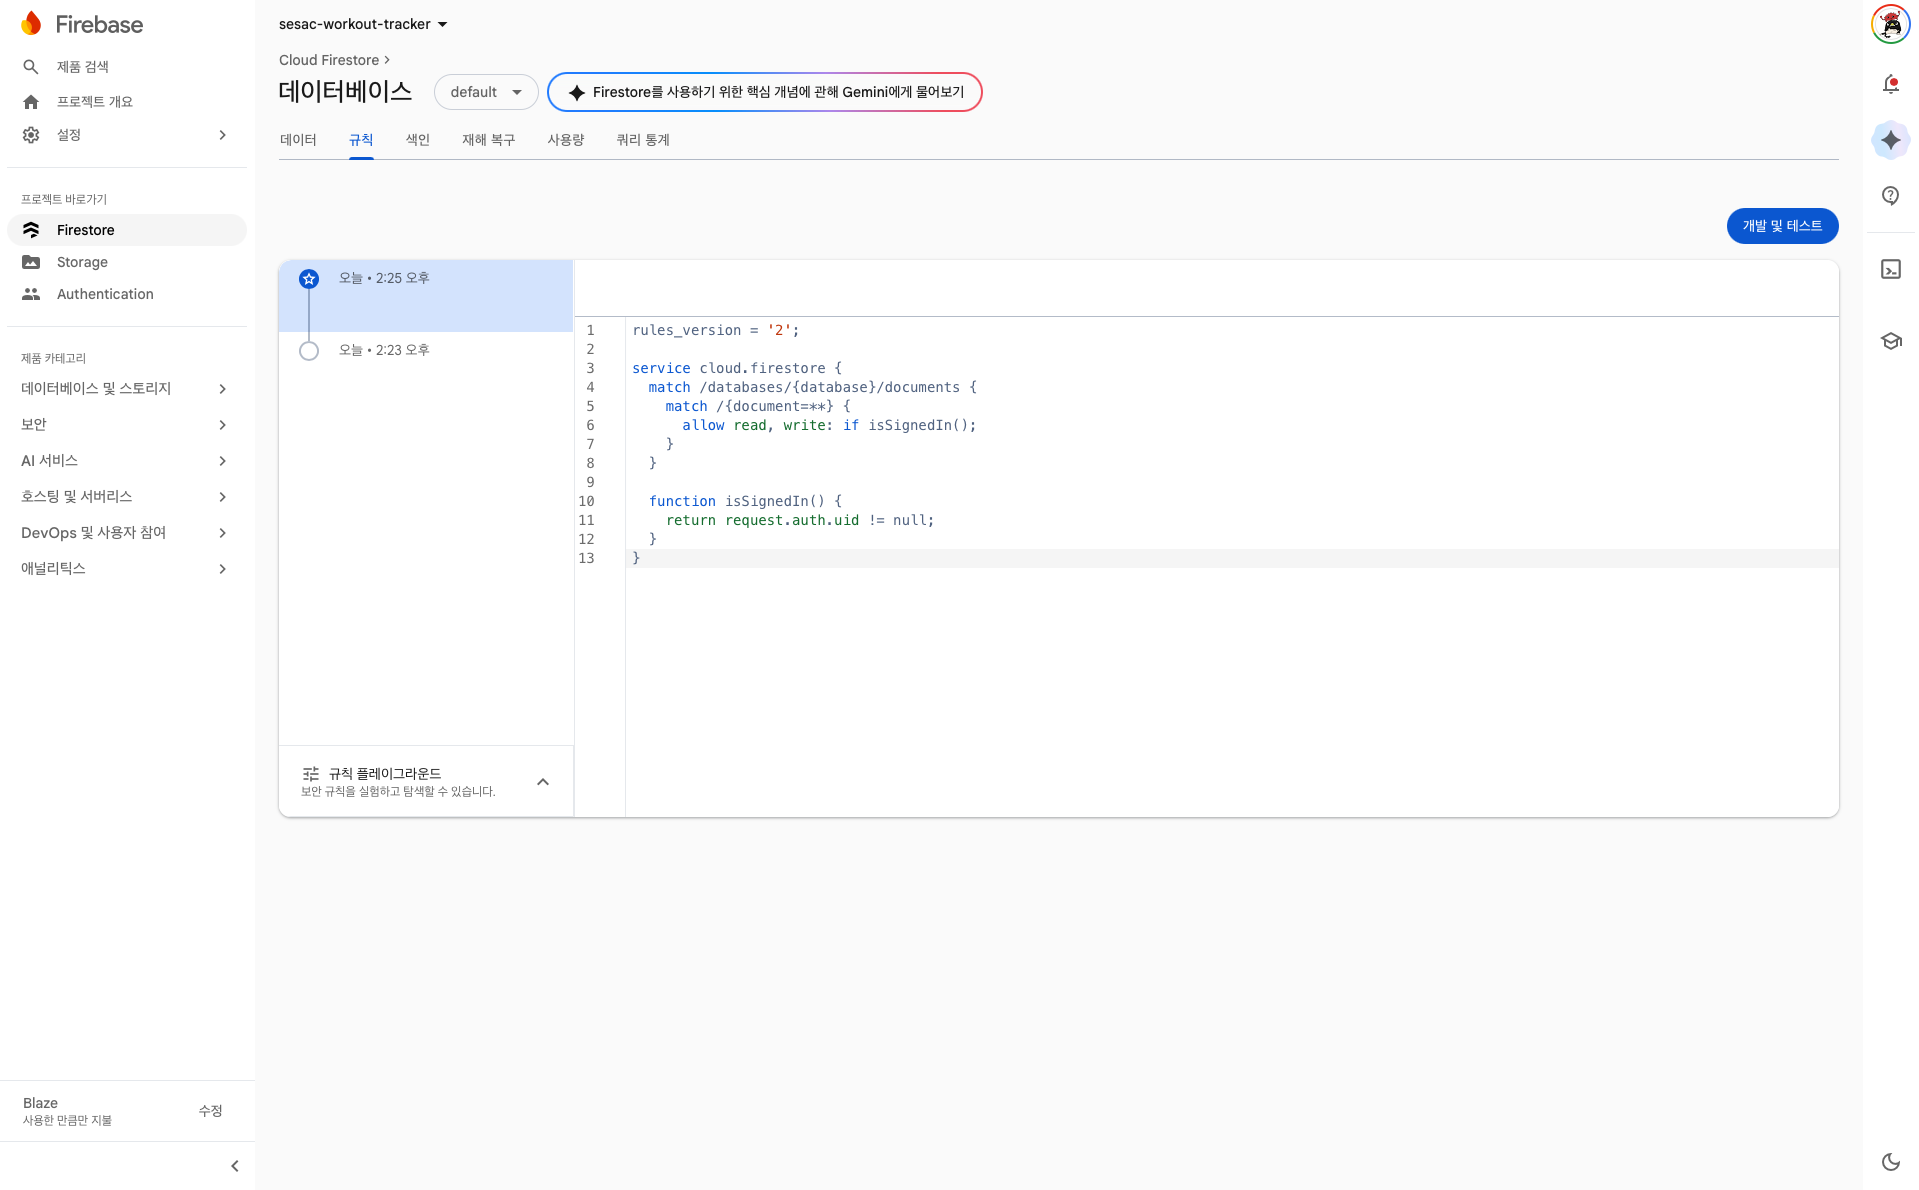Click the Firebase flame logo
Screen dimensions: 1919x1190
pyautogui.click(x=31, y=23)
